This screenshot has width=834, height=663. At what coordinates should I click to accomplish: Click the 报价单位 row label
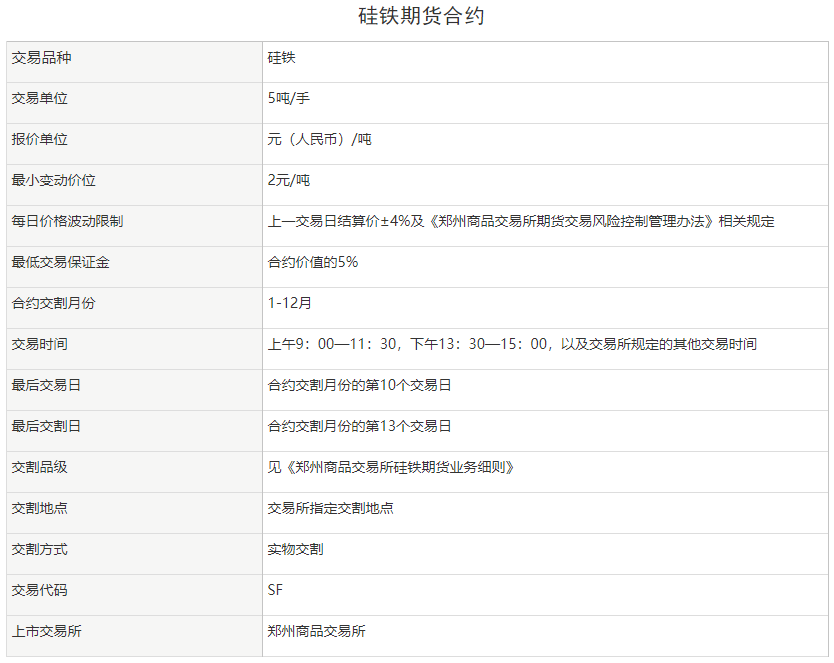pos(42,140)
